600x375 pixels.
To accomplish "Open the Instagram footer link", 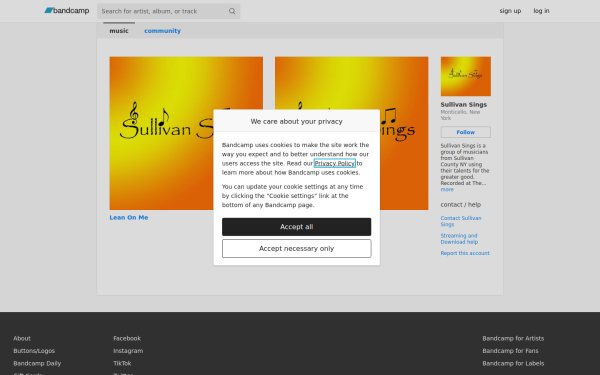I will (x=128, y=351).
